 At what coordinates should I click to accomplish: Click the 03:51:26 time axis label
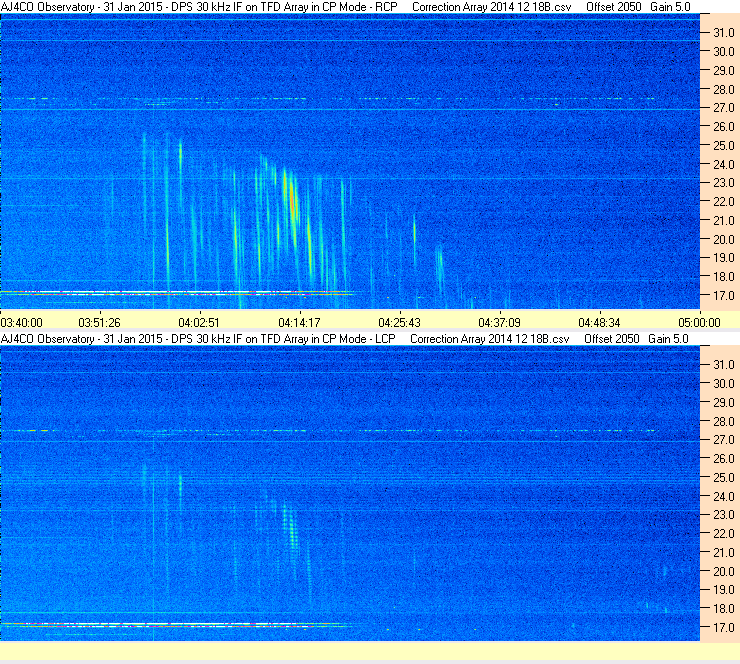point(100,323)
